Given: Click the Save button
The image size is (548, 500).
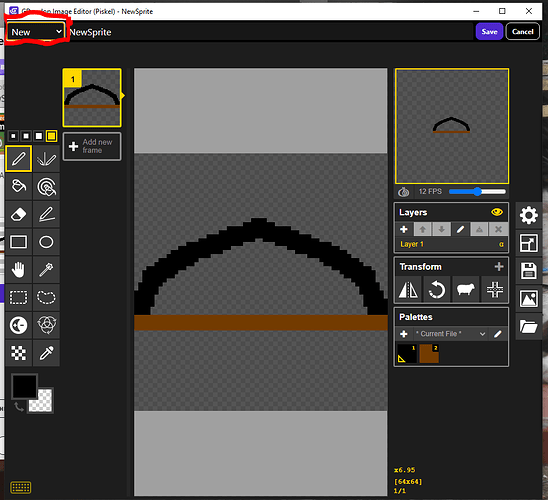Looking at the screenshot, I should (x=489, y=31).
